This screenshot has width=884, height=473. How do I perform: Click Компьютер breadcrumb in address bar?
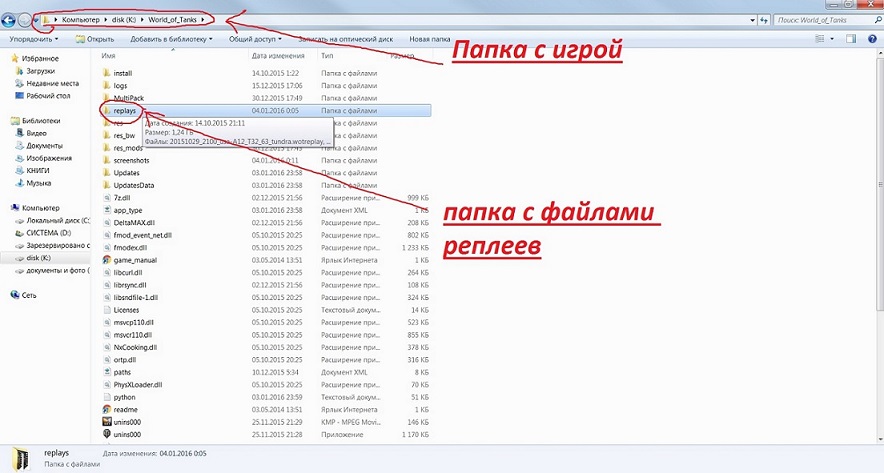click(81, 20)
